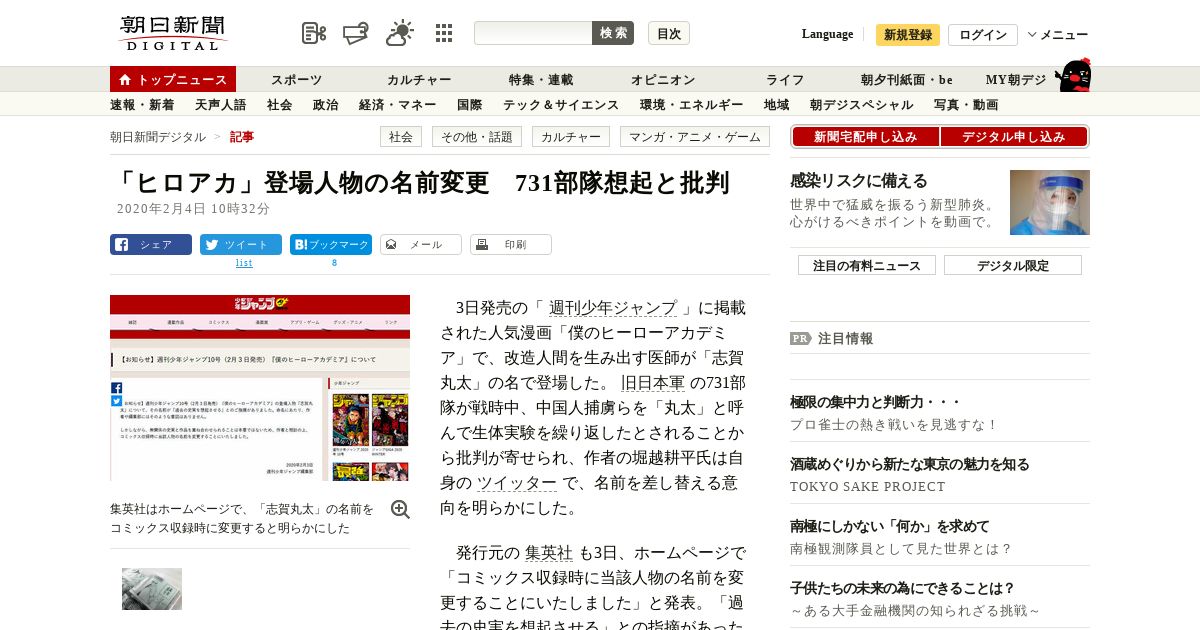Open the Asahi Shimbun Digital logo
The height and width of the screenshot is (630, 1200).
point(173,33)
